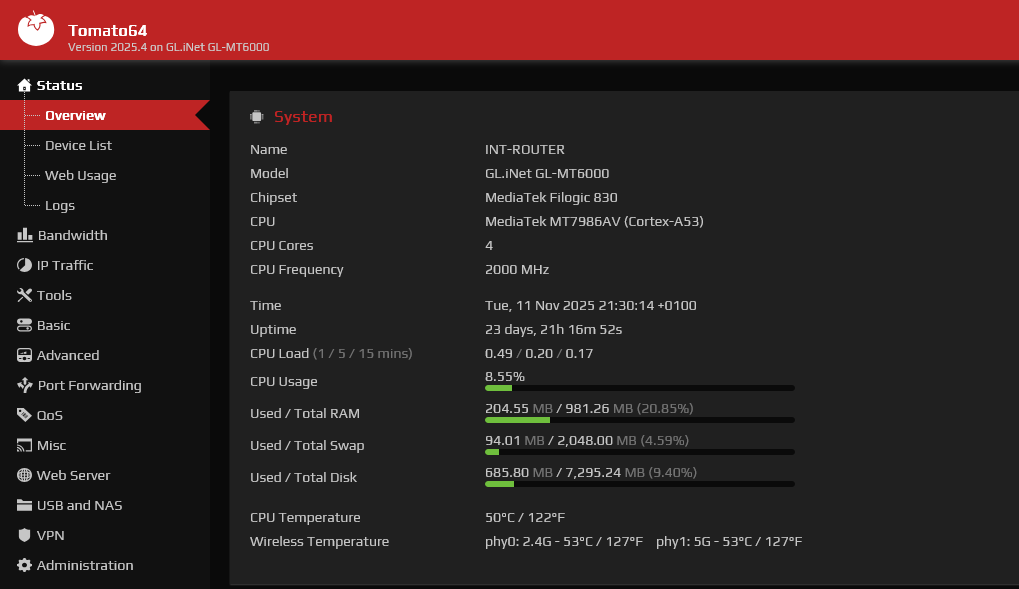
Task: Click the 'Wireless Temperature' label
Action: pos(320,541)
